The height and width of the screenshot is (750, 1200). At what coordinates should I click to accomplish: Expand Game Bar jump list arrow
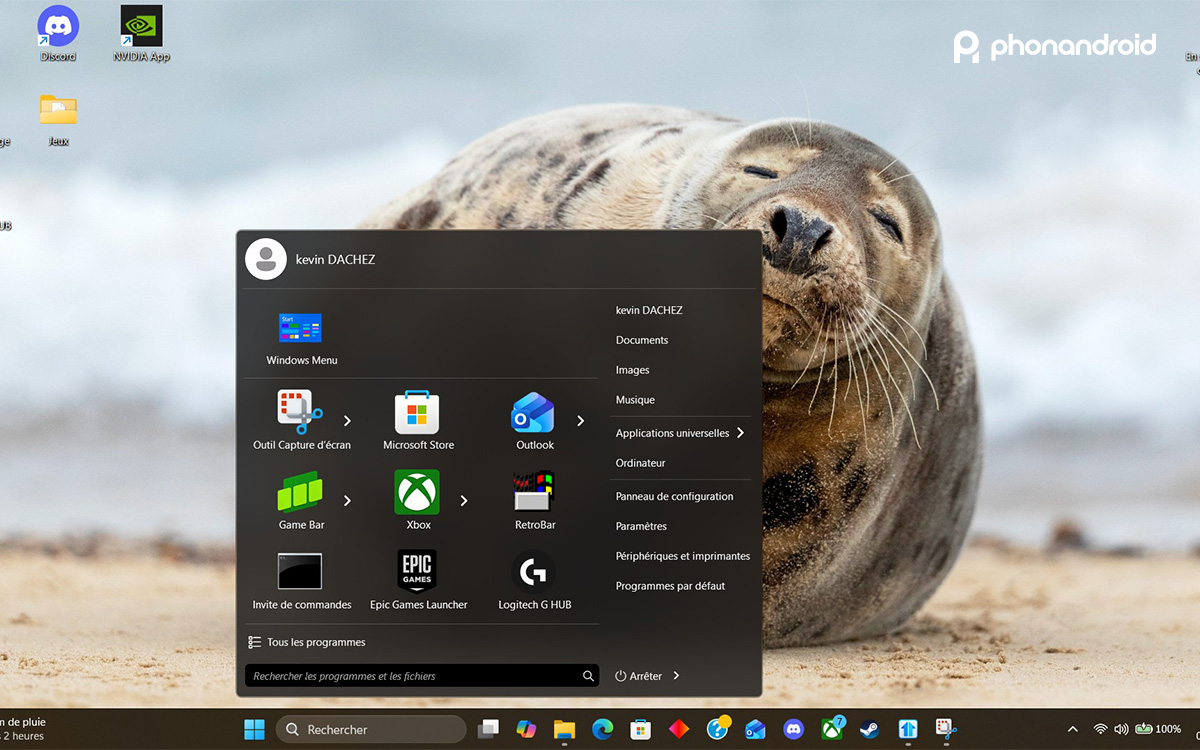[x=347, y=500]
